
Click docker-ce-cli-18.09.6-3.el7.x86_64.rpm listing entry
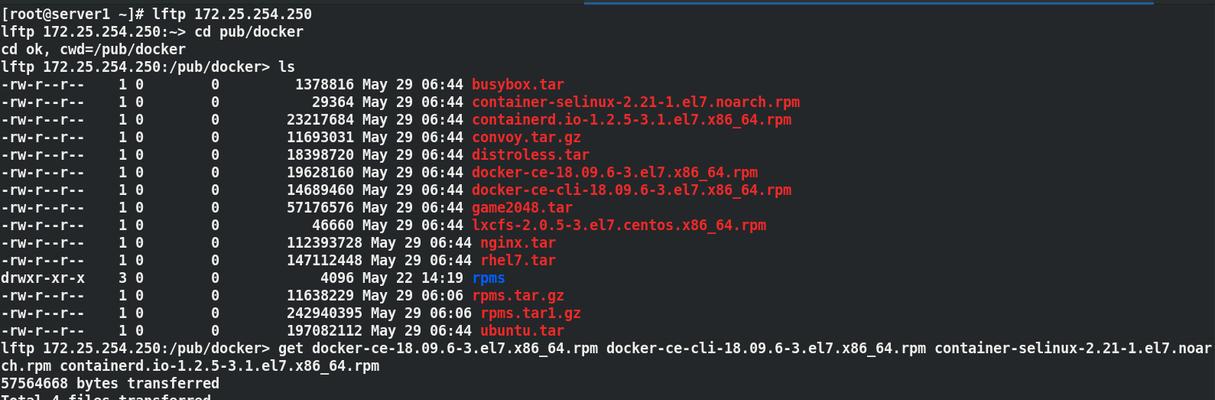click(x=631, y=190)
